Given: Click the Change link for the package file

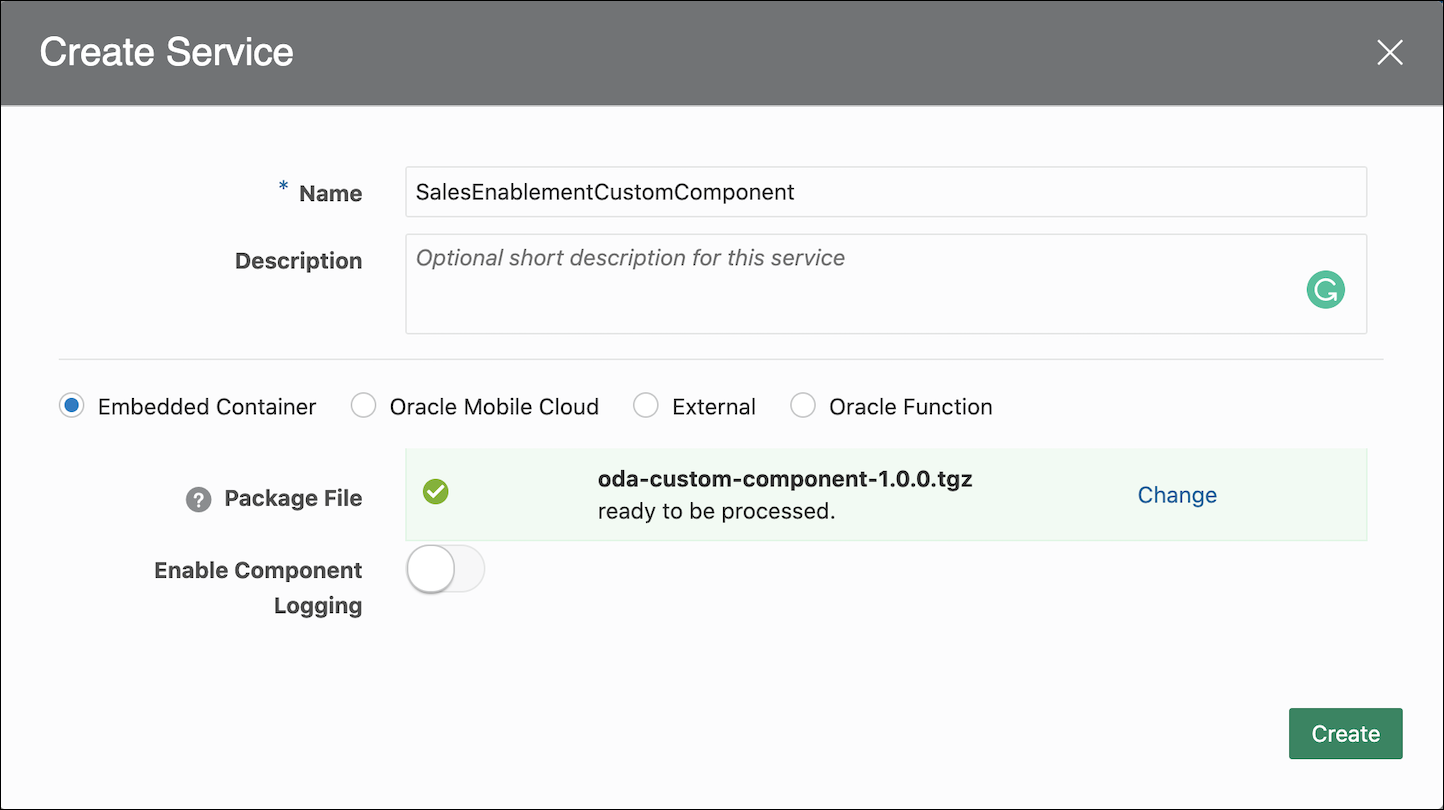Looking at the screenshot, I should pyautogui.click(x=1177, y=494).
